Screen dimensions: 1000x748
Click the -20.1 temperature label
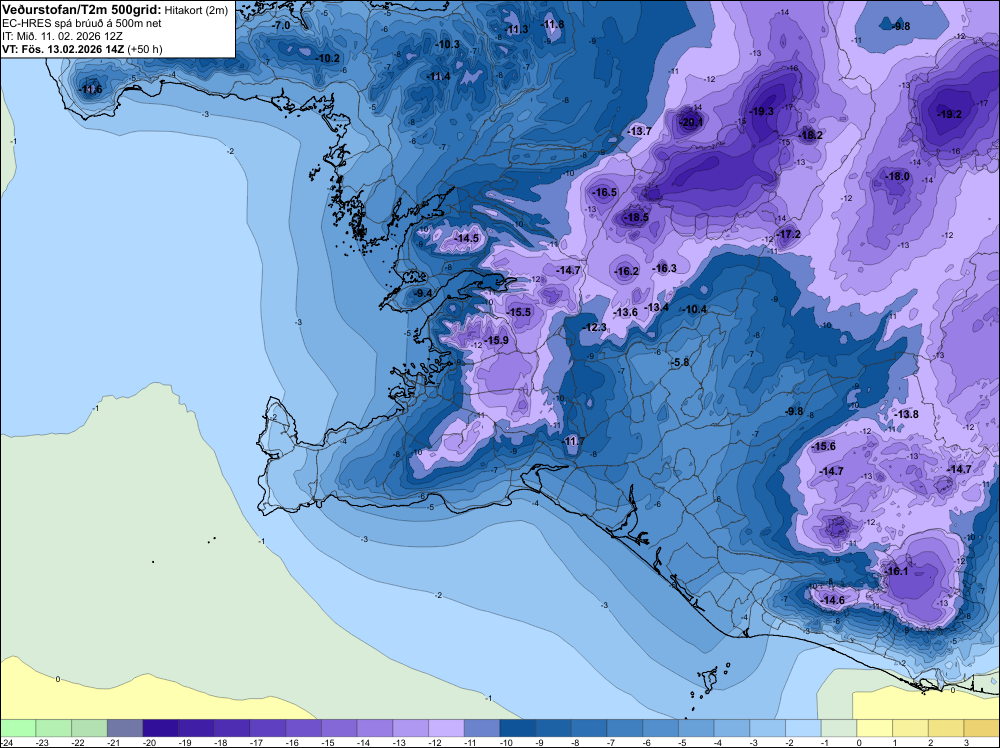point(691,122)
